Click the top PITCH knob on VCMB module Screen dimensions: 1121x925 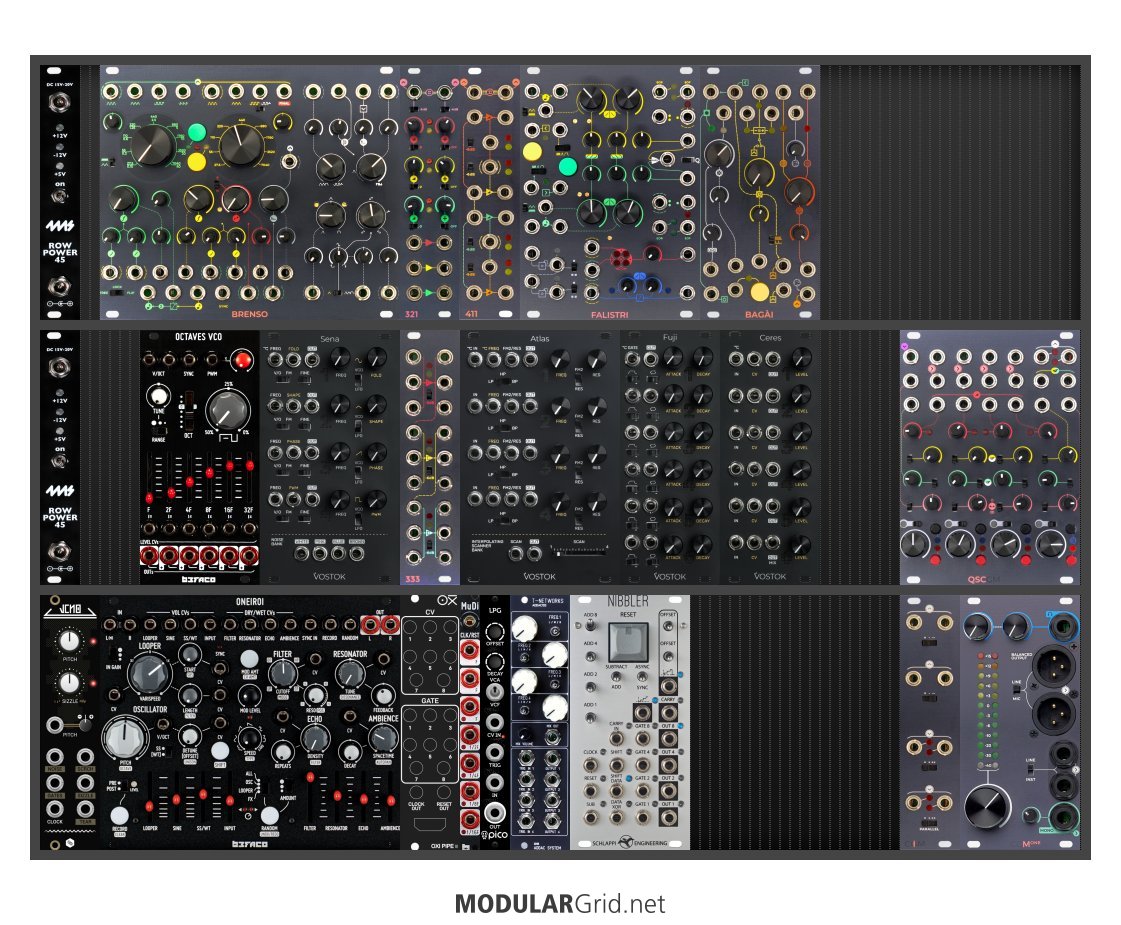pos(69,640)
